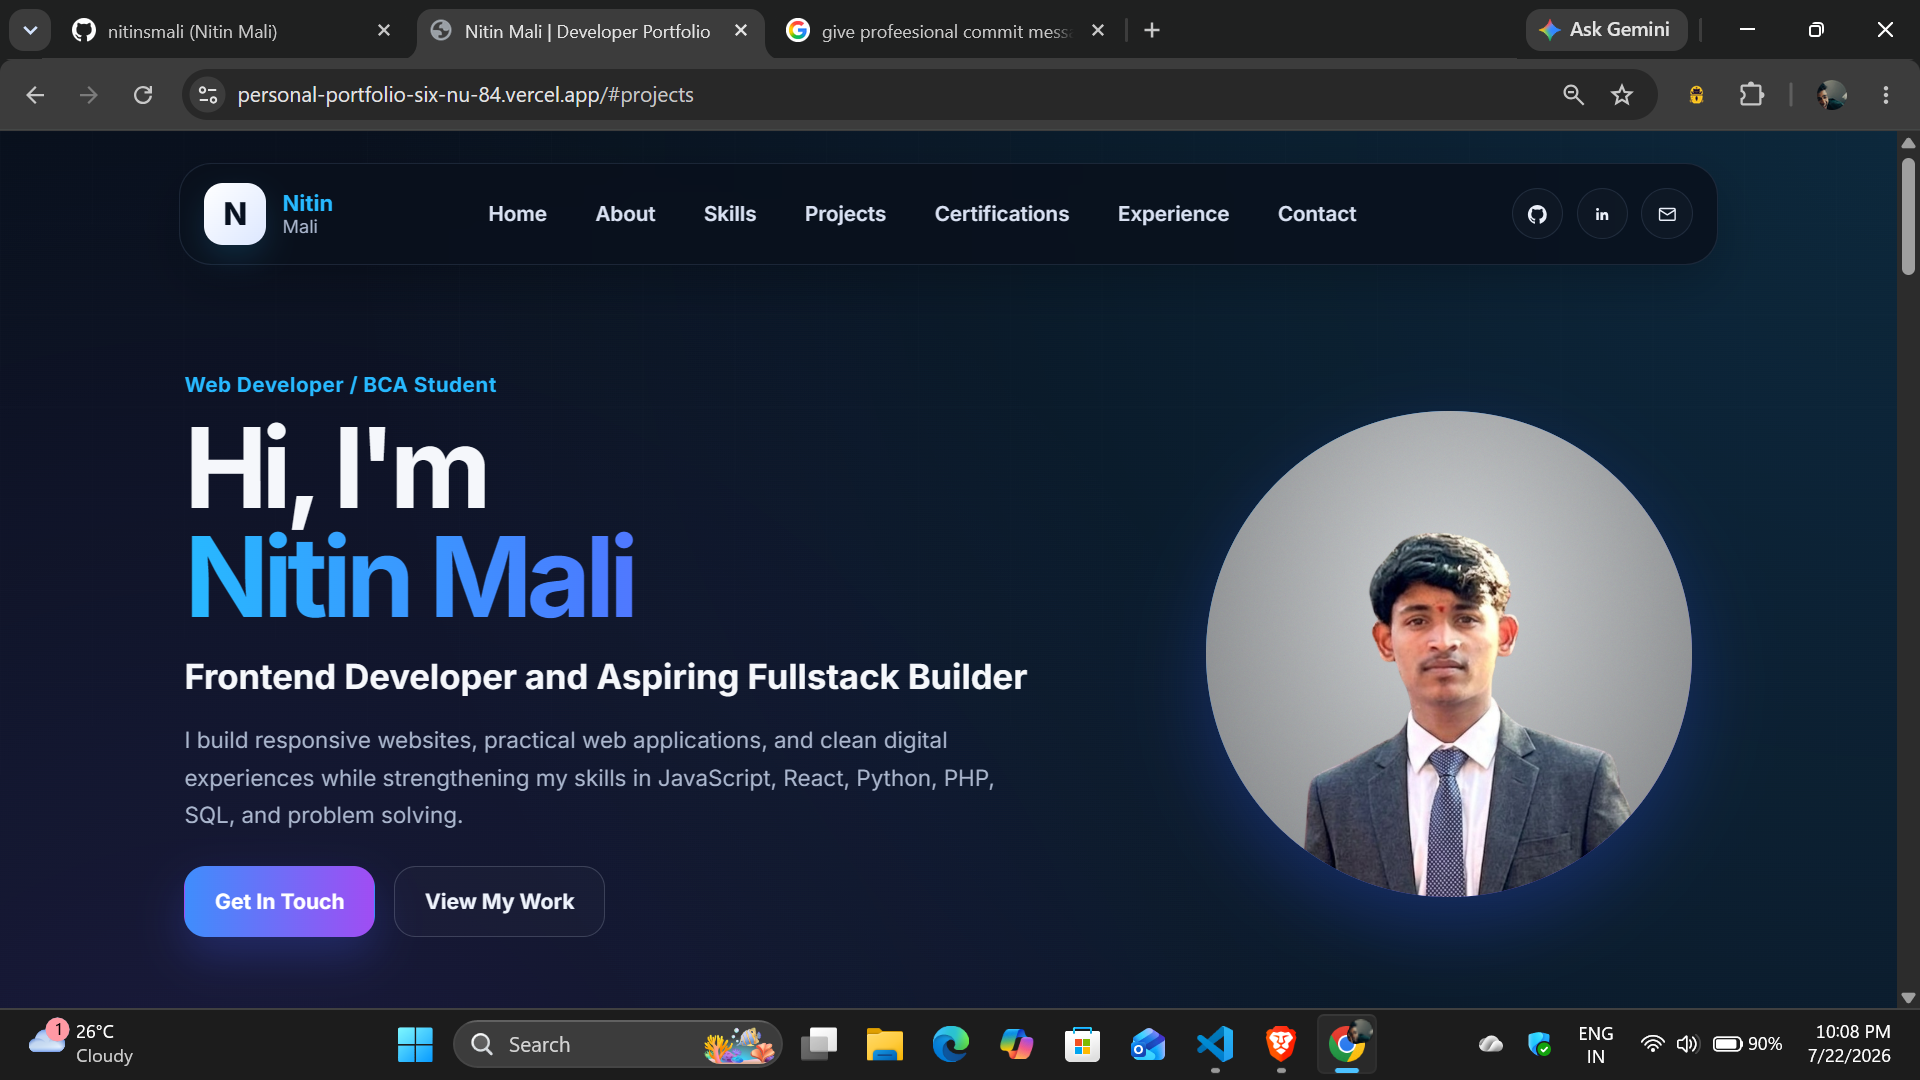Open Outlook from taskbar
Screen dimensions: 1920x1080
(x=1148, y=1044)
